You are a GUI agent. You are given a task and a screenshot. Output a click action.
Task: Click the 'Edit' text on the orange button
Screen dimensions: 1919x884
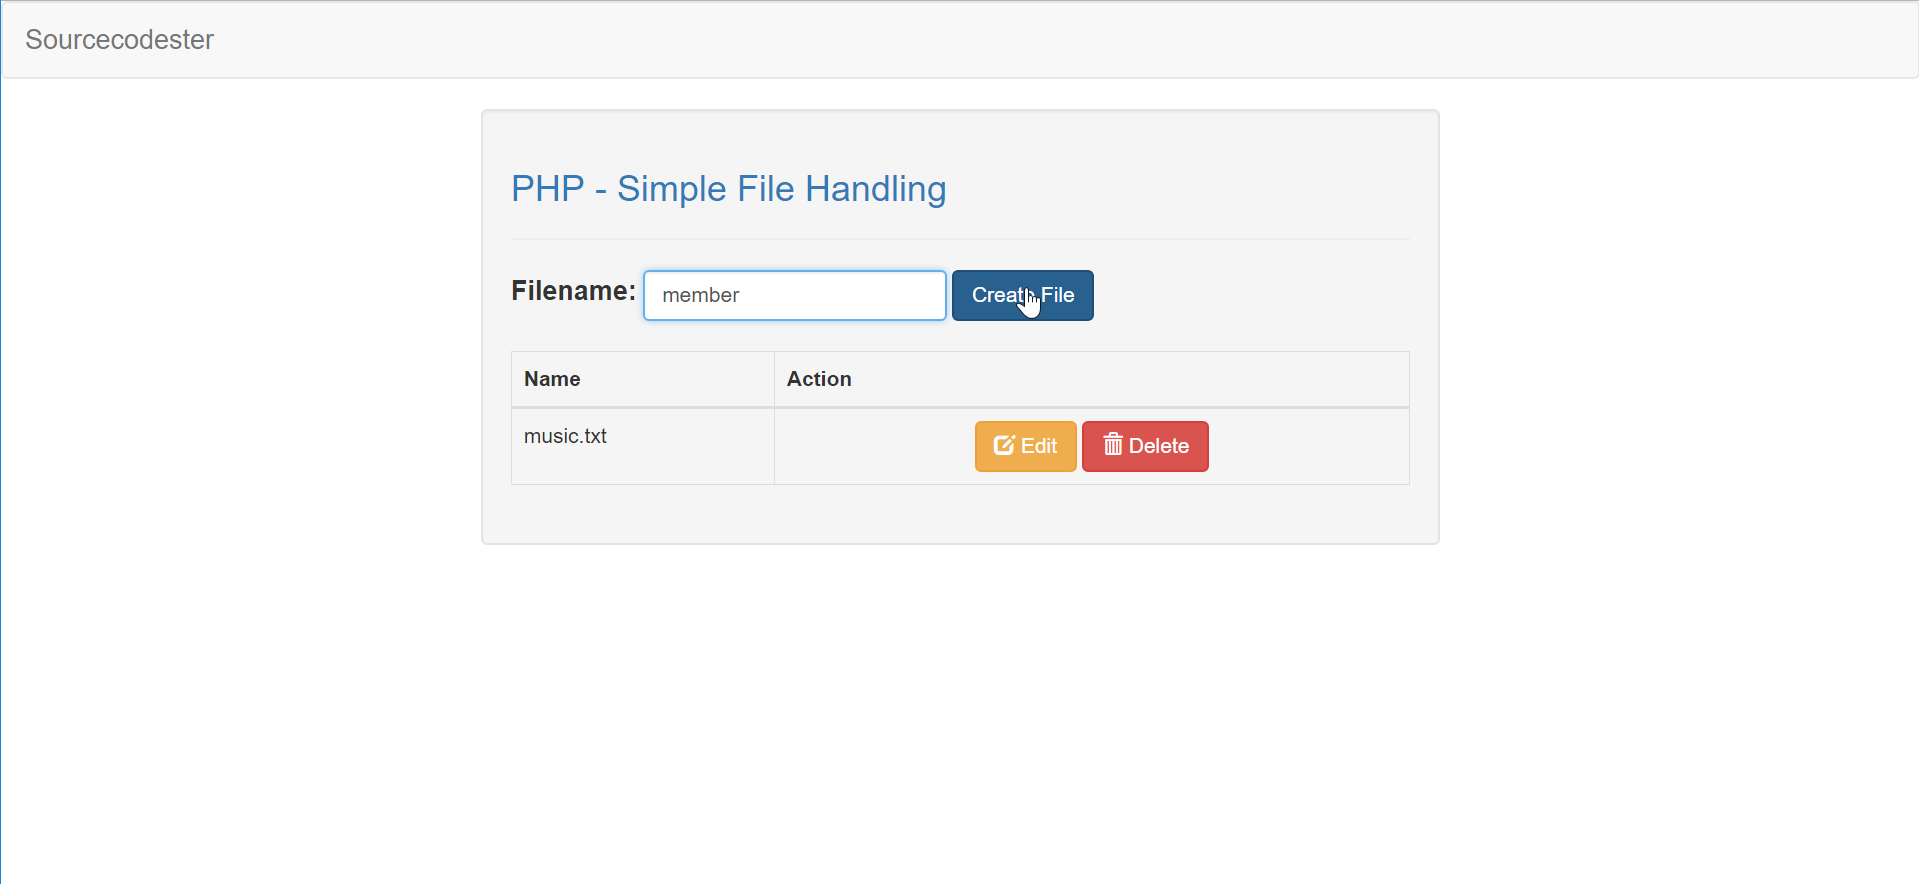tap(1039, 446)
